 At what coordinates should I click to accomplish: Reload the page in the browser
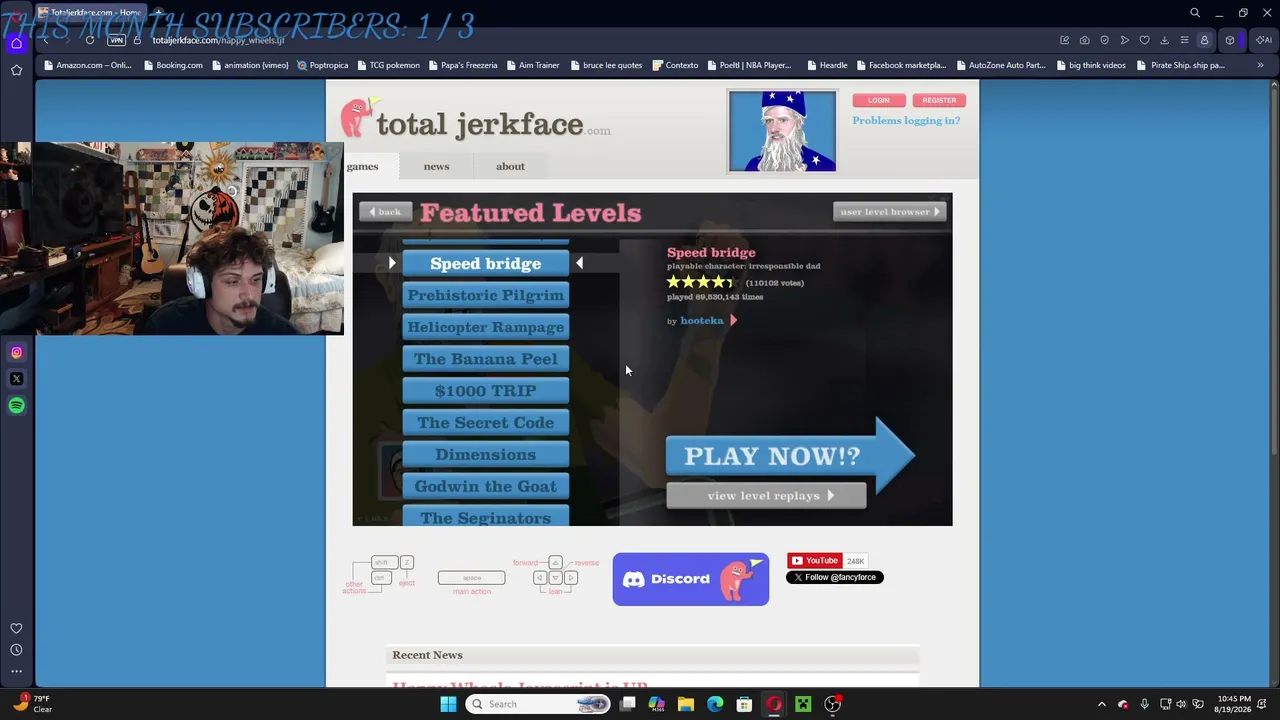[x=90, y=40]
